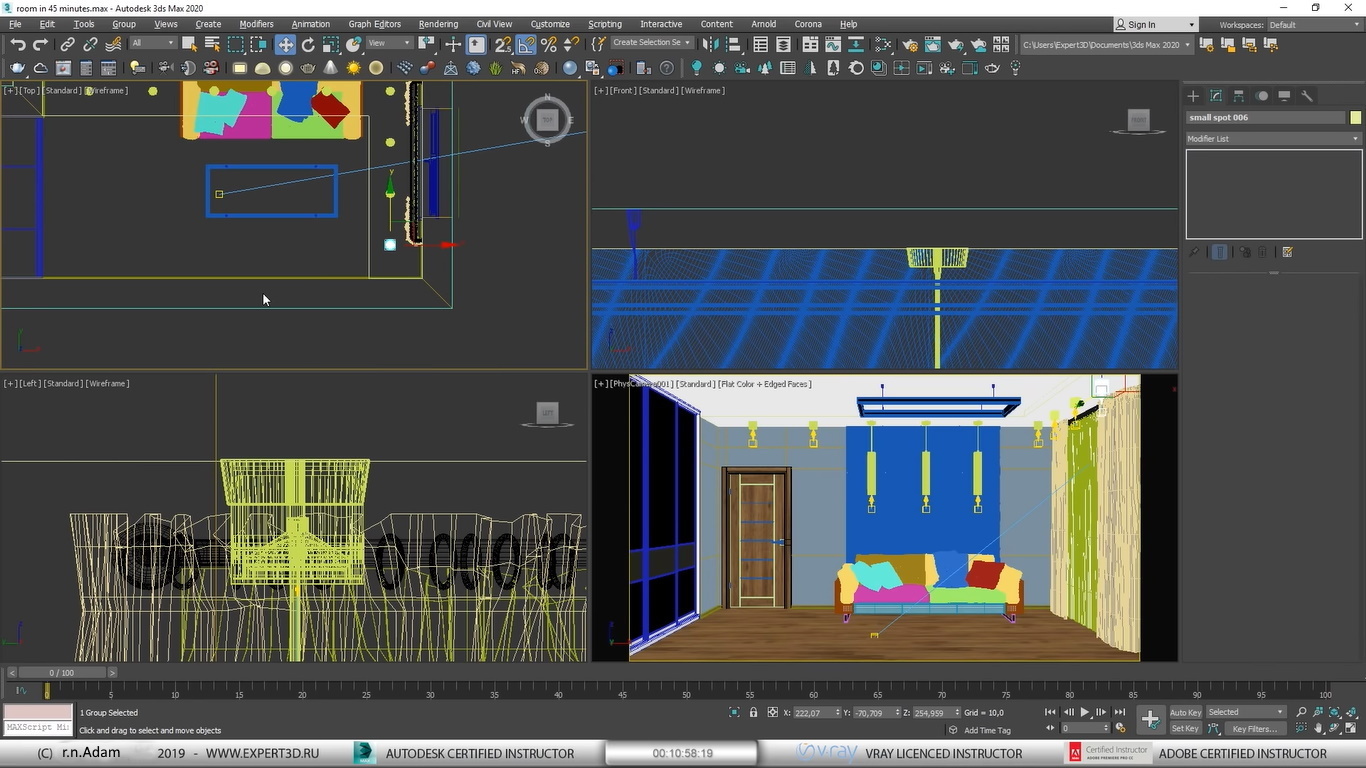Screen dimensions: 1366x768
Task: Open the Modify tab in command panel
Action: point(1216,96)
